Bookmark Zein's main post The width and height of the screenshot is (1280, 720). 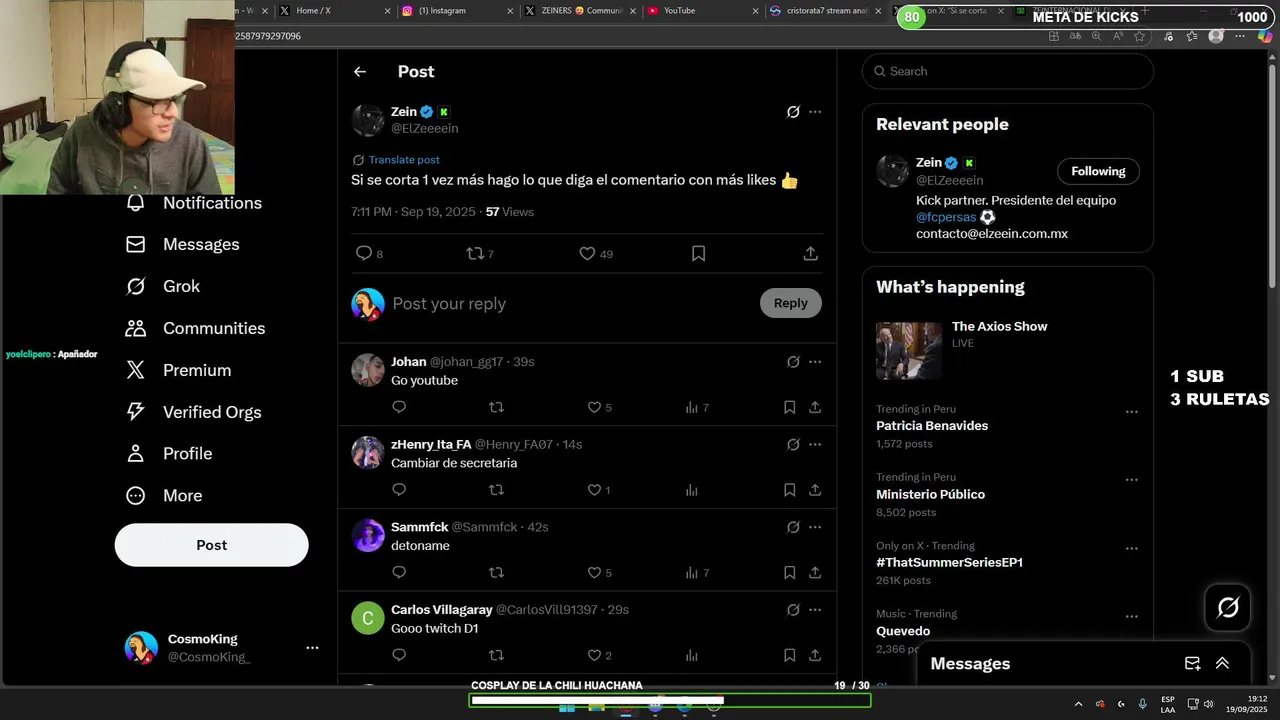[x=699, y=254]
